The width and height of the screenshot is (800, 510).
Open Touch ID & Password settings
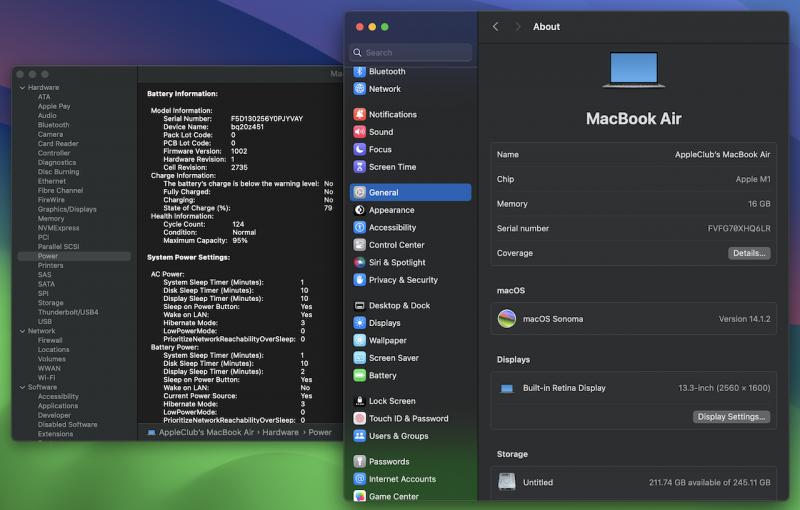pos(408,419)
